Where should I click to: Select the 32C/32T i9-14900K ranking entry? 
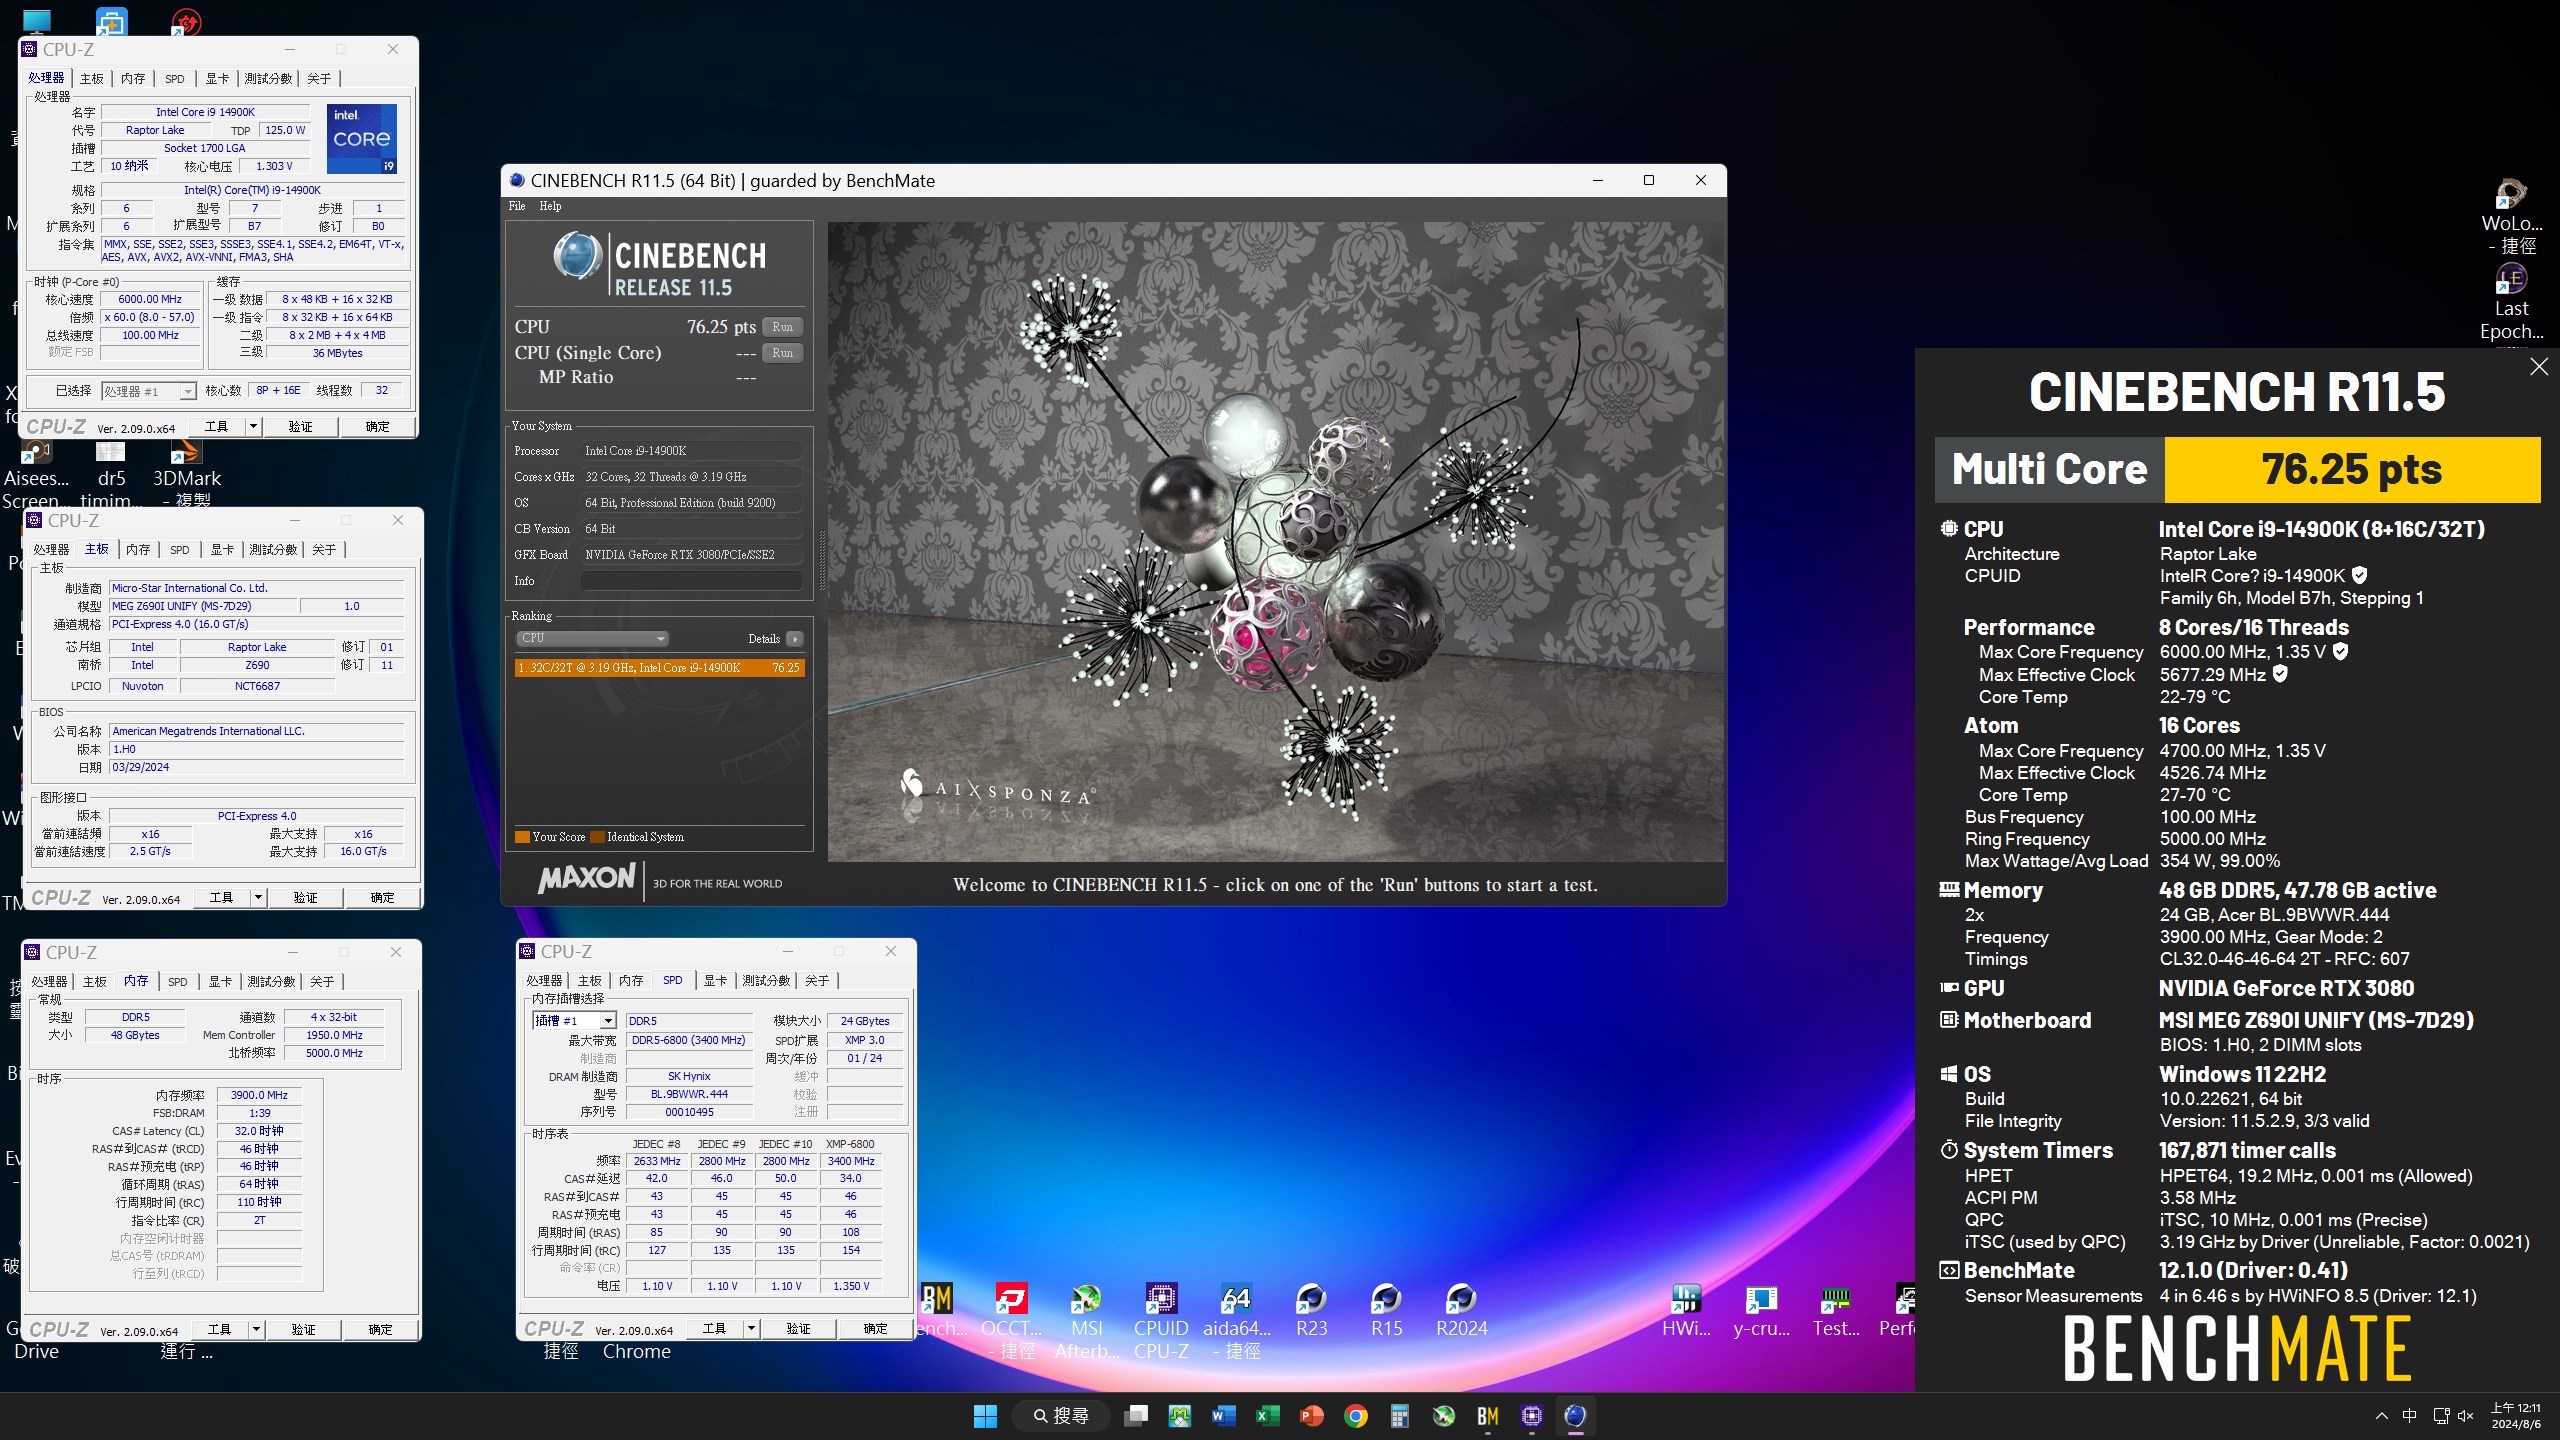pyautogui.click(x=660, y=668)
